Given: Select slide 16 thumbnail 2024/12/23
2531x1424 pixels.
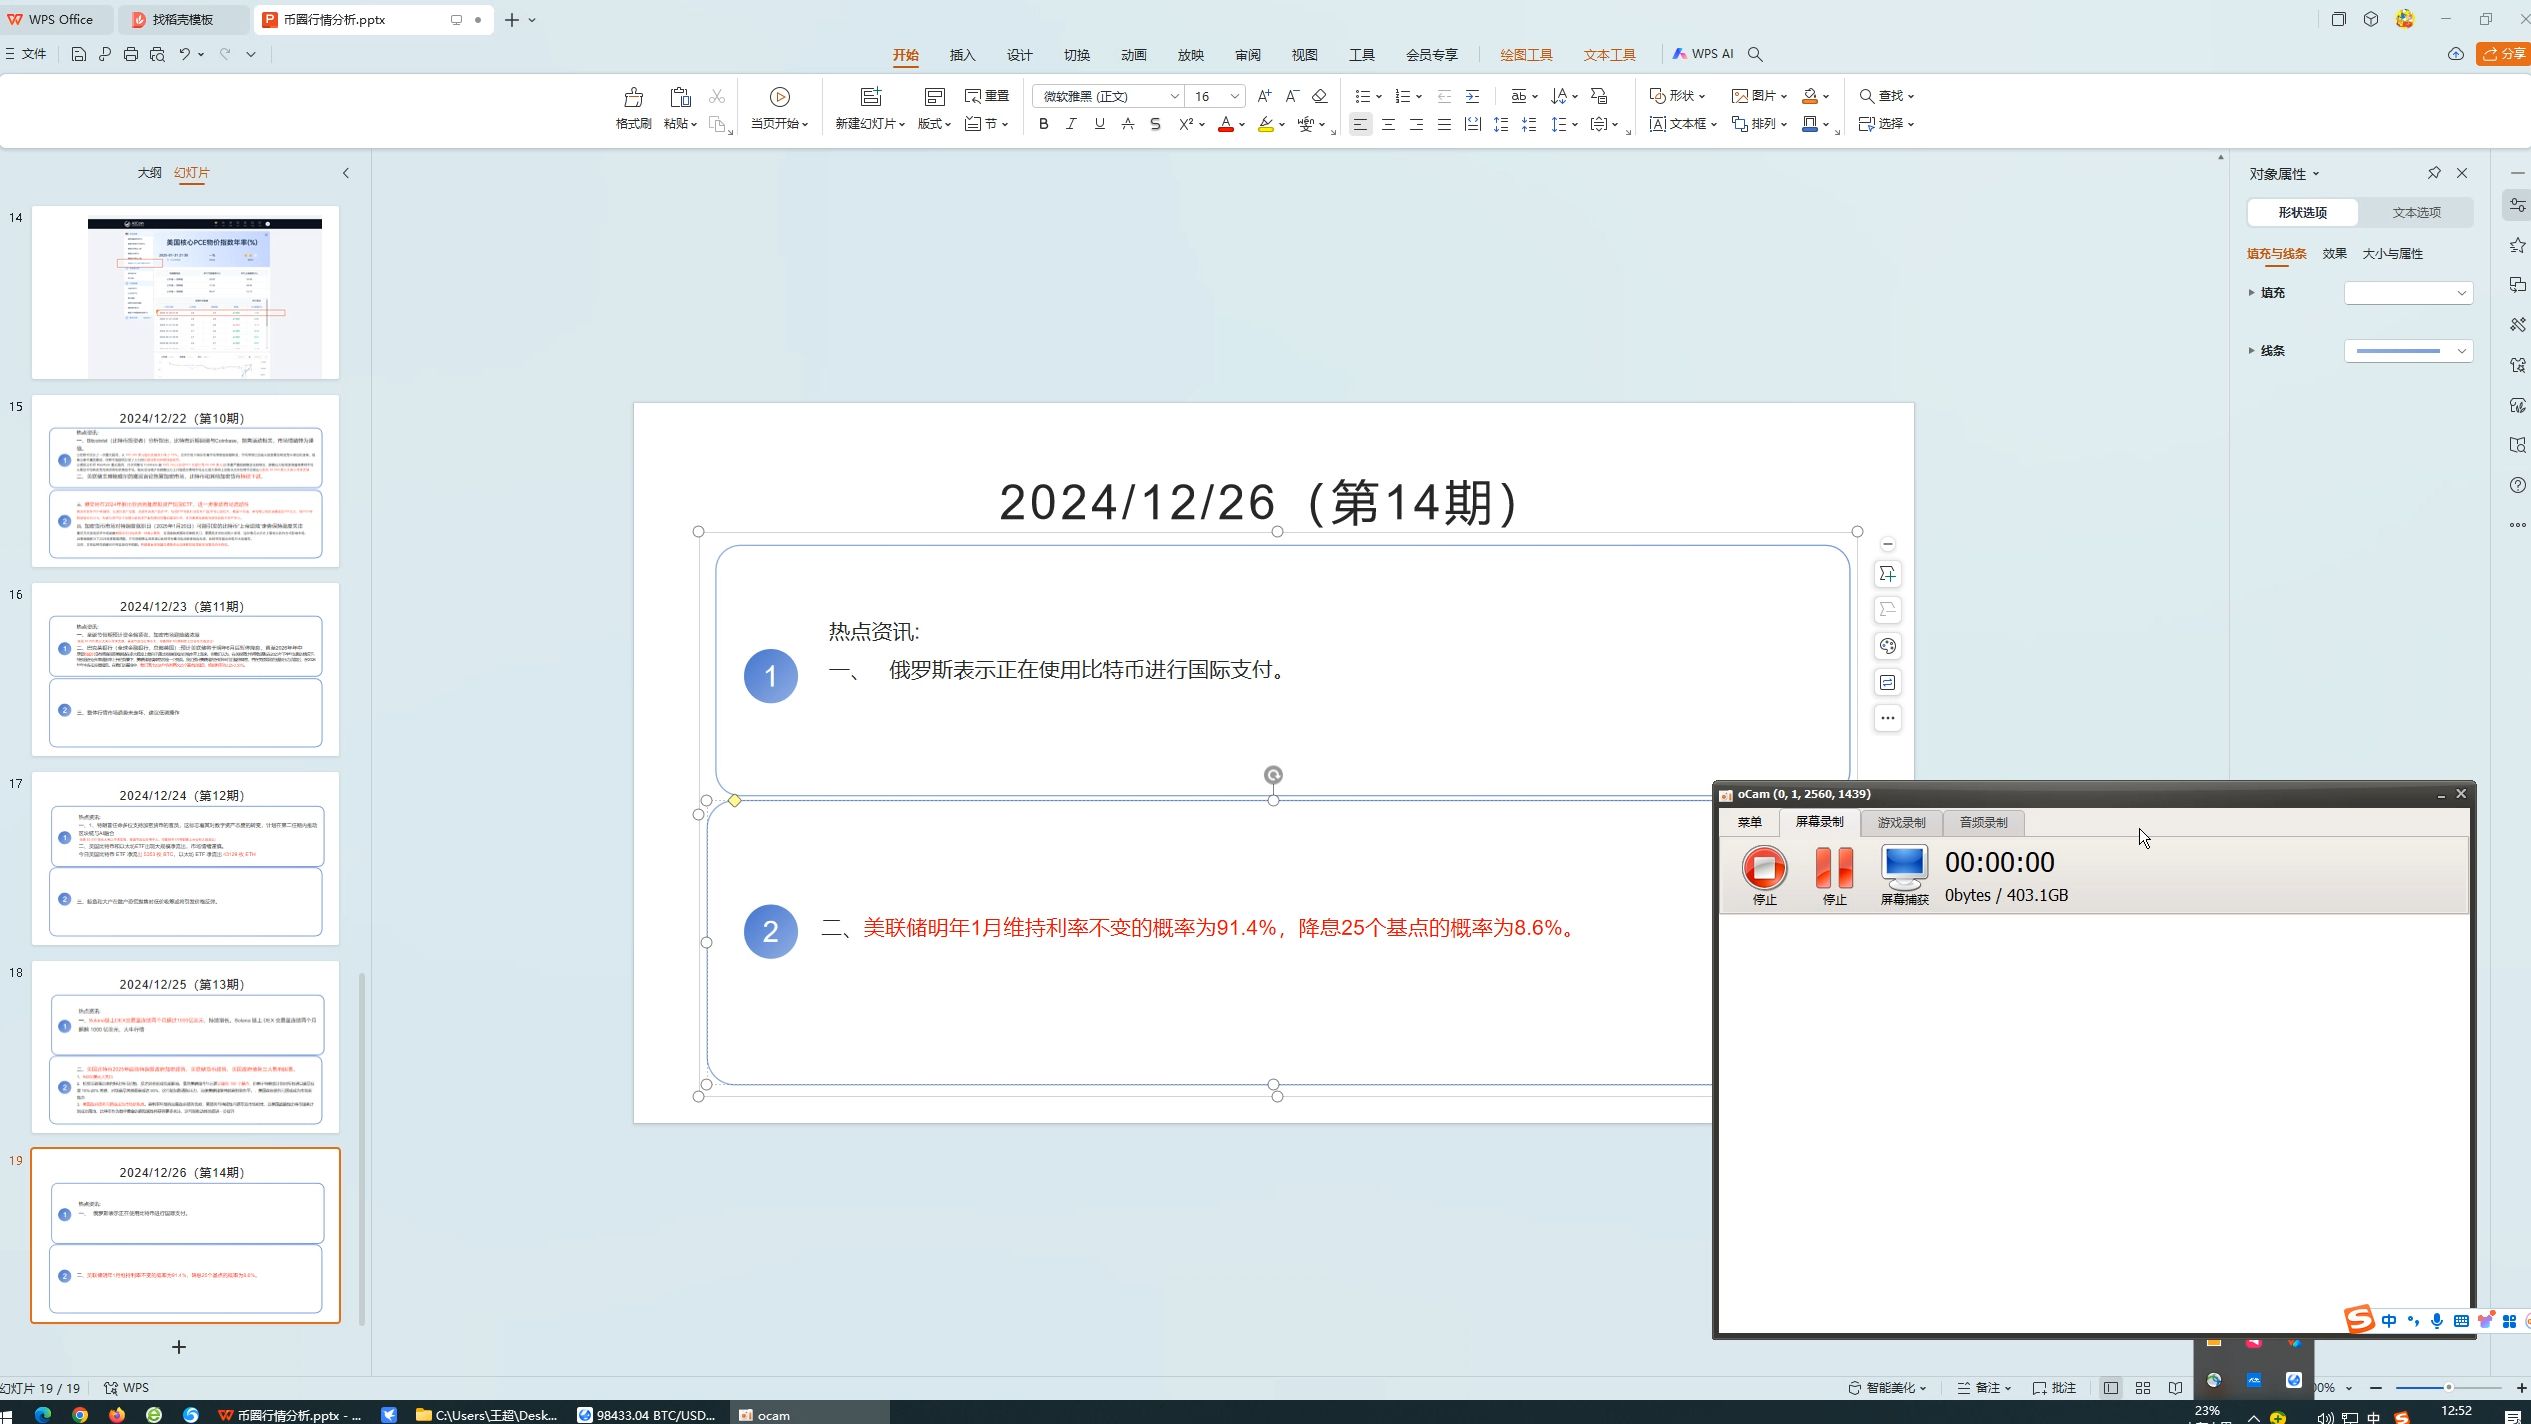Looking at the screenshot, I should click(x=185, y=669).
